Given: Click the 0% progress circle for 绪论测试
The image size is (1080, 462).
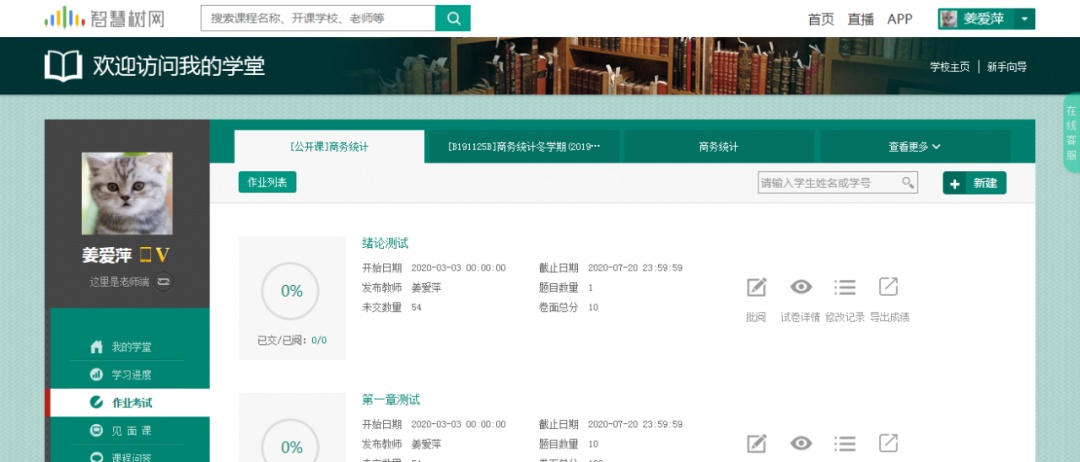Looking at the screenshot, I should pyautogui.click(x=291, y=291).
